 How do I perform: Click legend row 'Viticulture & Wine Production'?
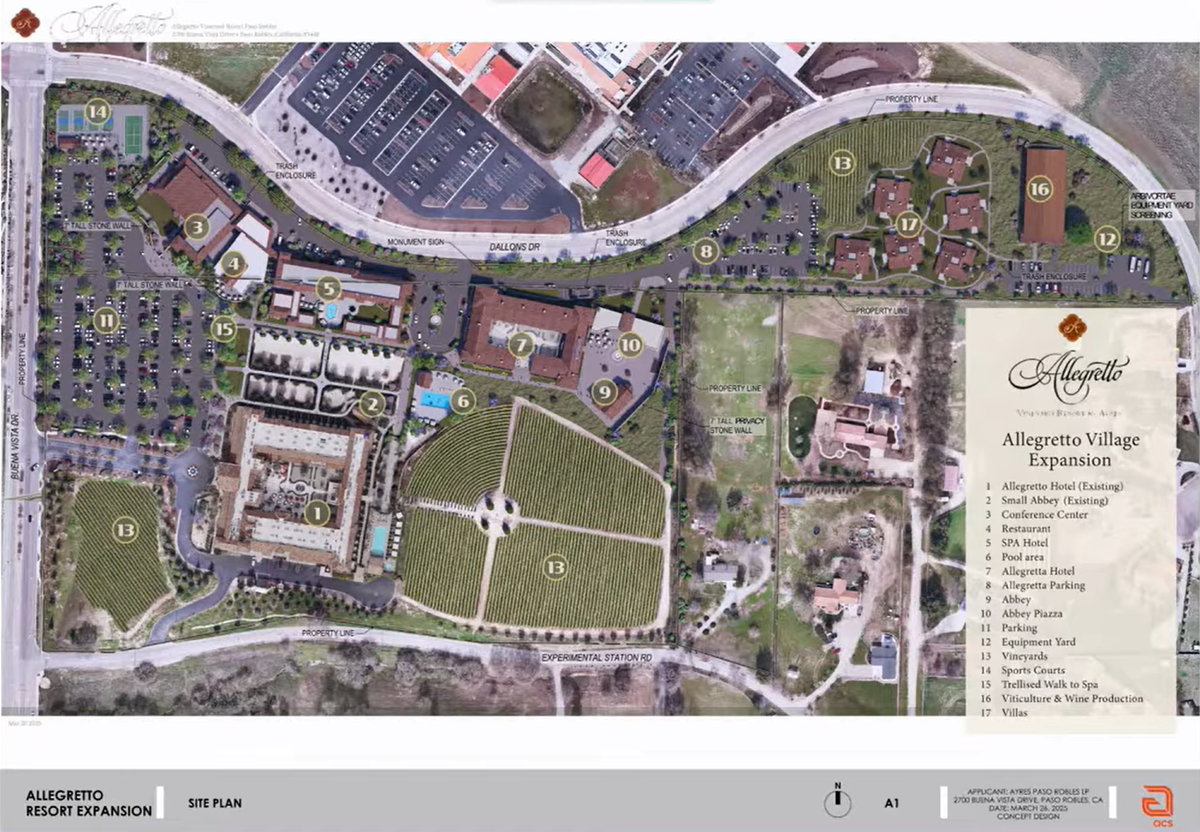tap(1064, 698)
